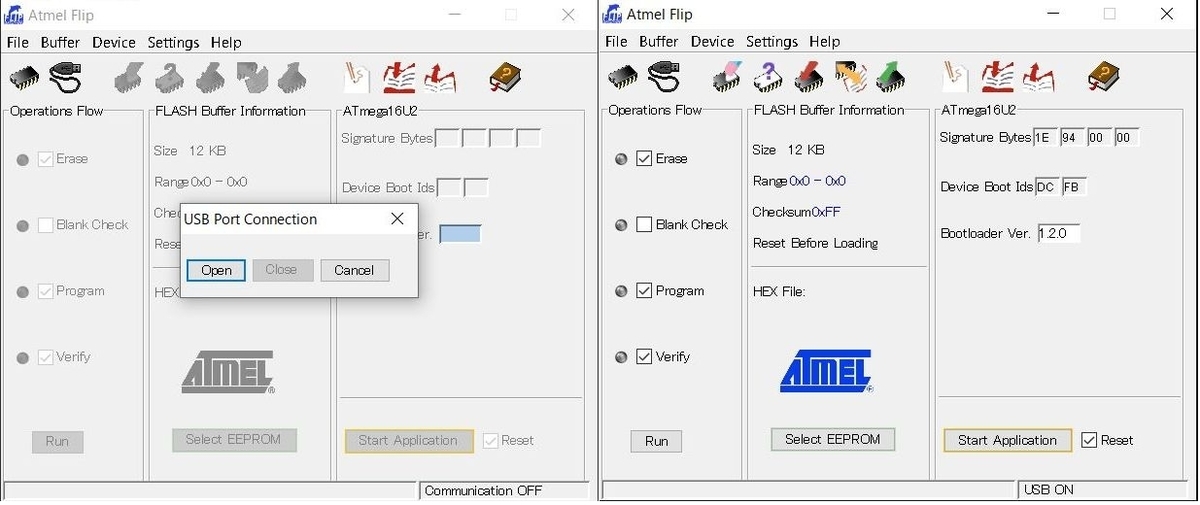This screenshot has height=505, width=1200.
Task: Open Device menu in right window
Action: click(712, 41)
